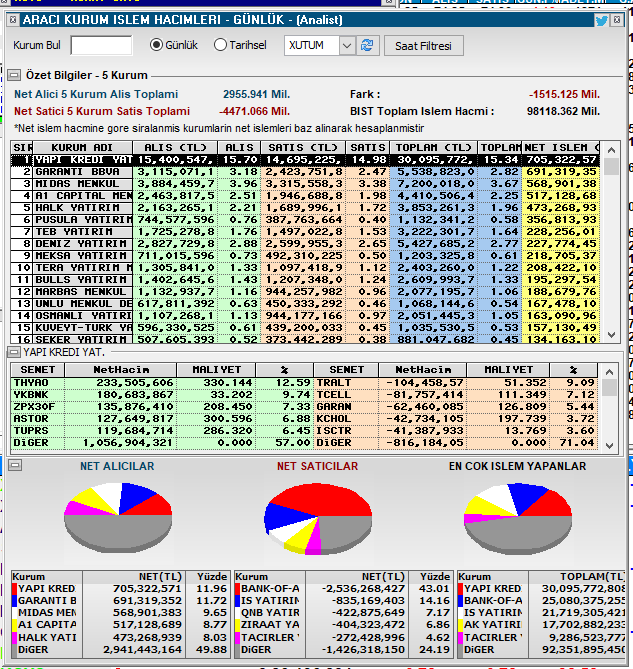Click scroll down arrow of stock detail table
This screenshot has height=669, width=633.
[x=610, y=445]
